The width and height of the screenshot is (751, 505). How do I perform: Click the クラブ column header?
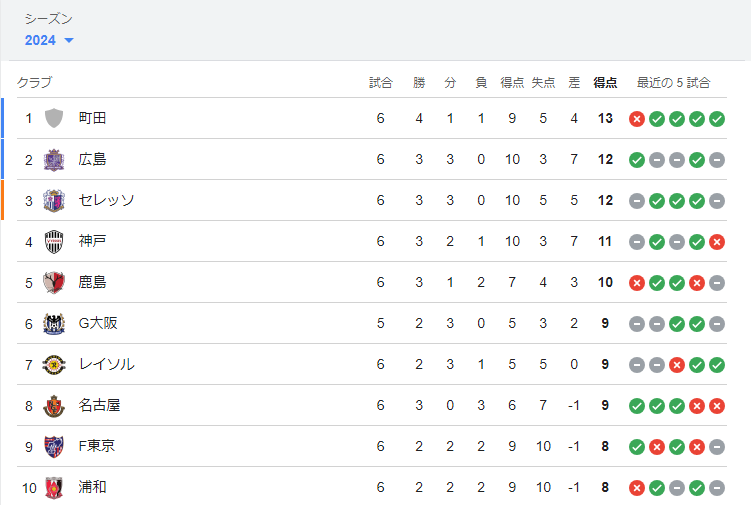coord(35,82)
